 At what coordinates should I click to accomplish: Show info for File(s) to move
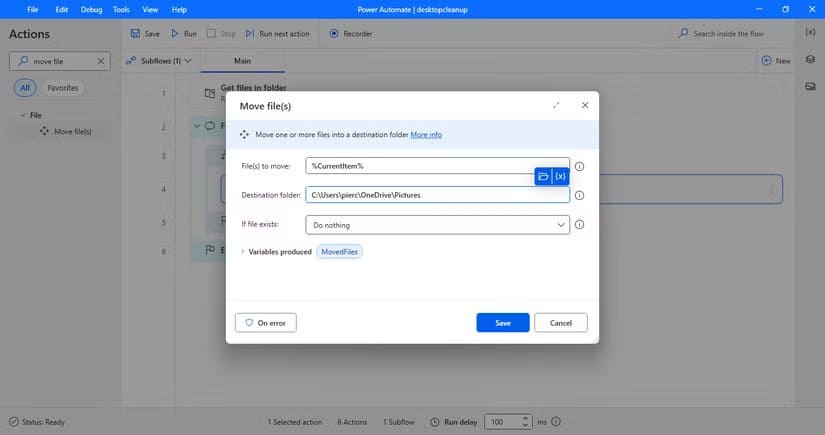click(579, 166)
